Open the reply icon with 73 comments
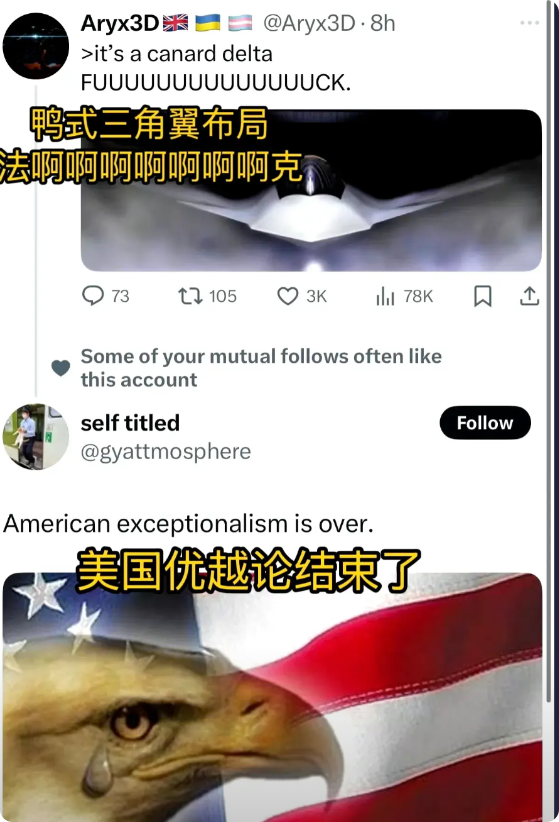The image size is (559, 822). coord(93,295)
